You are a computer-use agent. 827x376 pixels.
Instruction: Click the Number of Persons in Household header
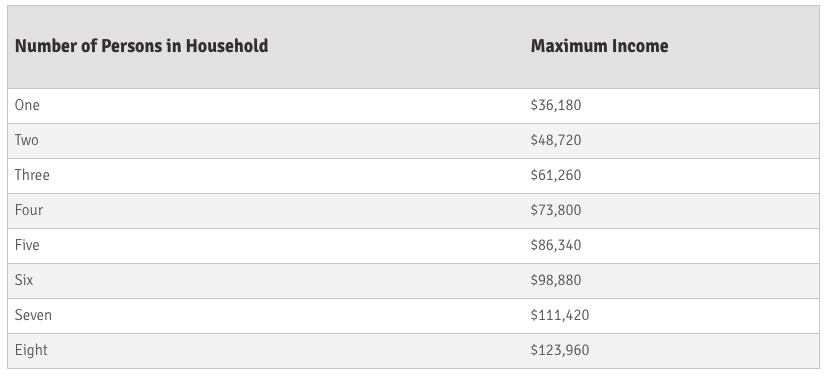coord(141,46)
